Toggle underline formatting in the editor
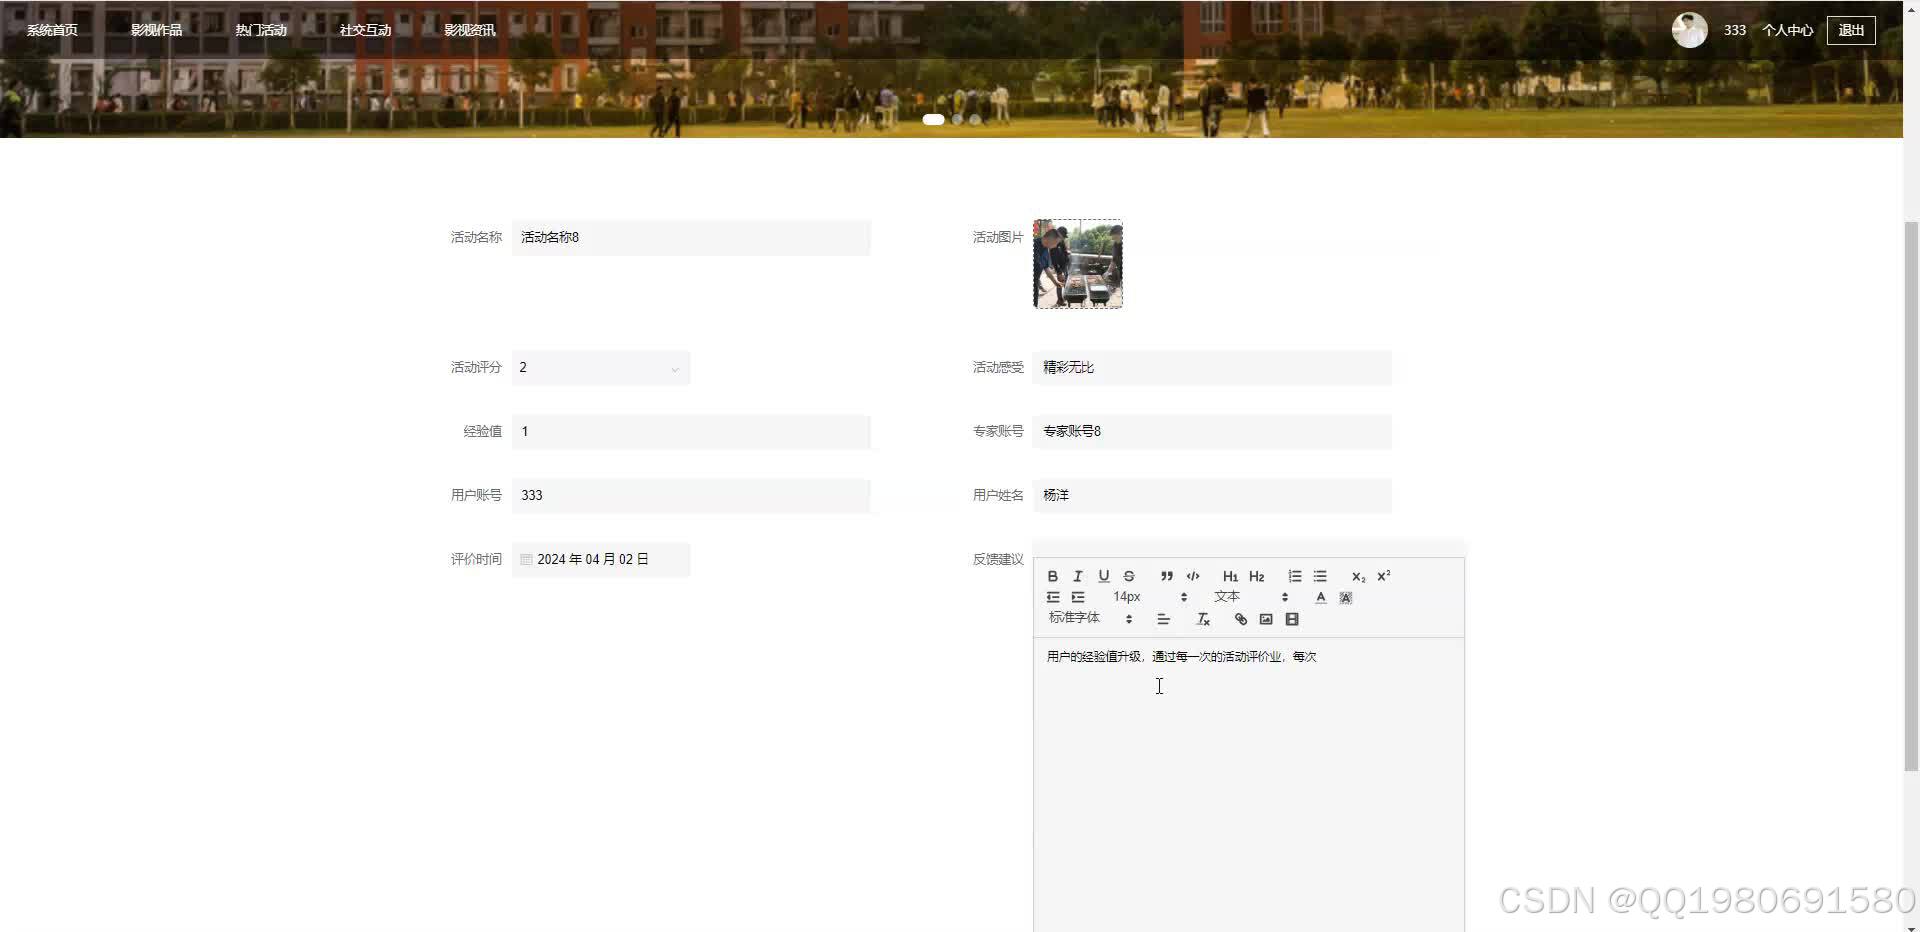This screenshot has width=1920, height=932. pyautogui.click(x=1104, y=576)
